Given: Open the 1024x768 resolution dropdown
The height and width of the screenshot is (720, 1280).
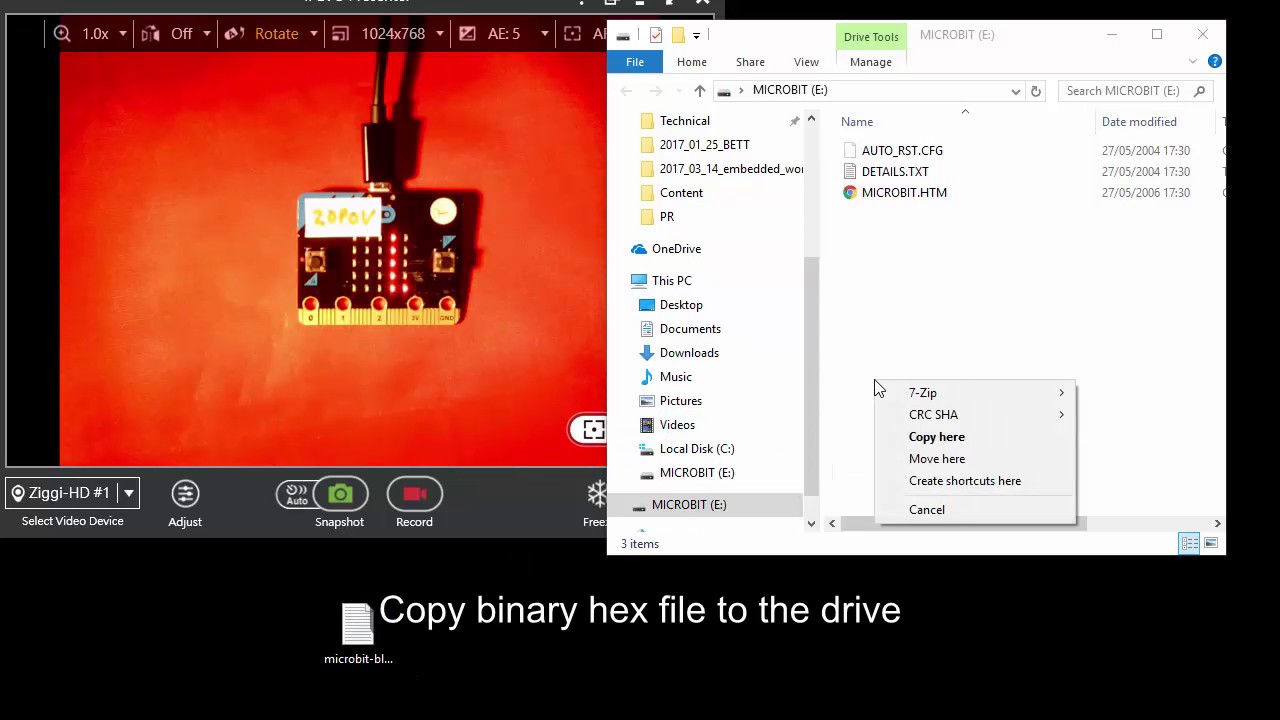Looking at the screenshot, I should [x=439, y=34].
